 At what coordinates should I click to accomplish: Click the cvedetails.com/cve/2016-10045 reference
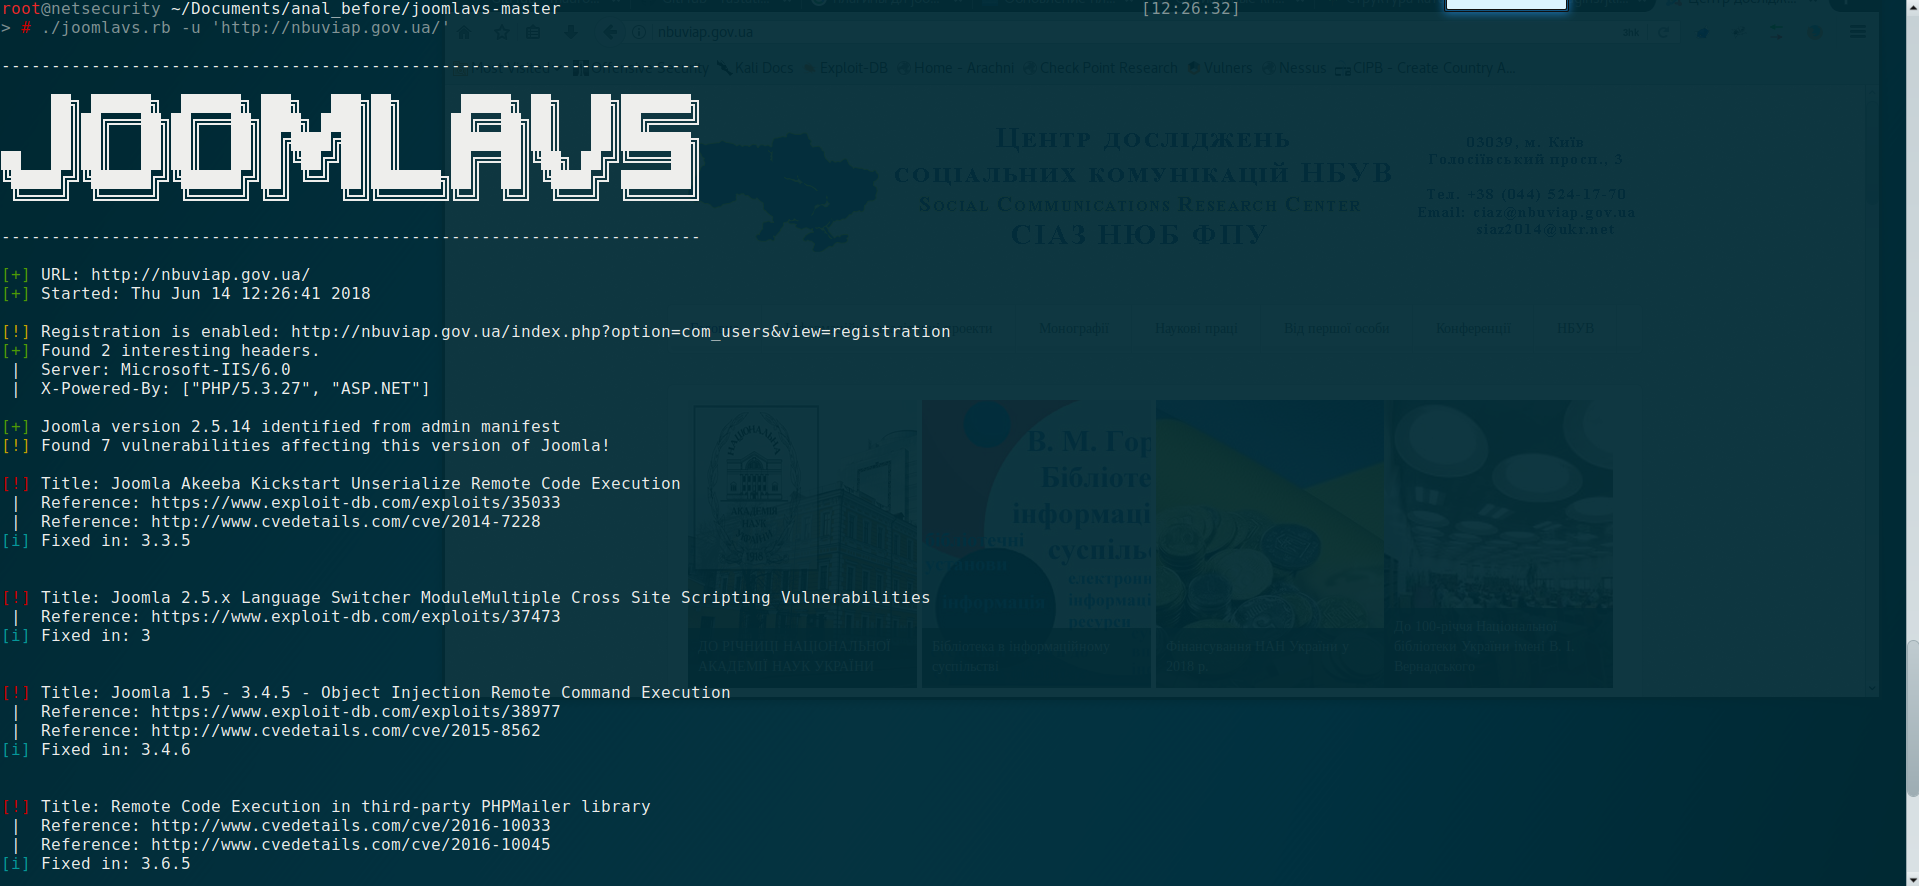point(351,844)
